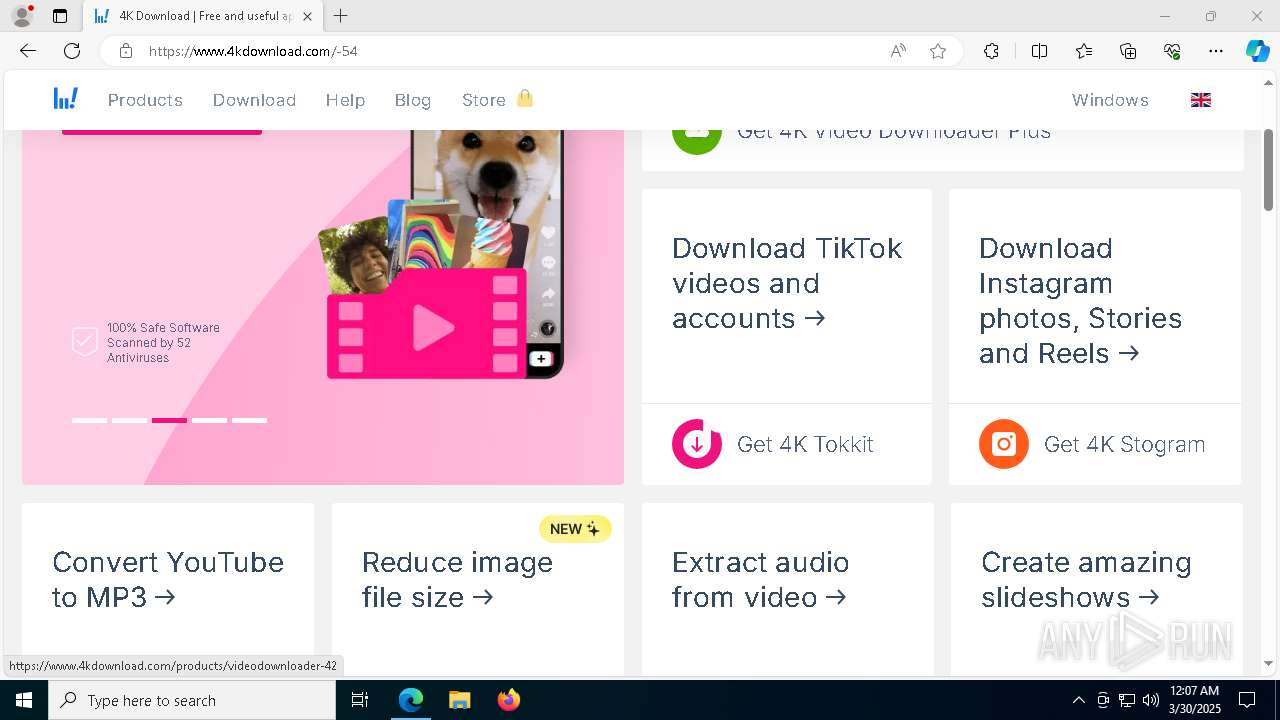
Task: Open volume control in tray
Action: (1150, 700)
